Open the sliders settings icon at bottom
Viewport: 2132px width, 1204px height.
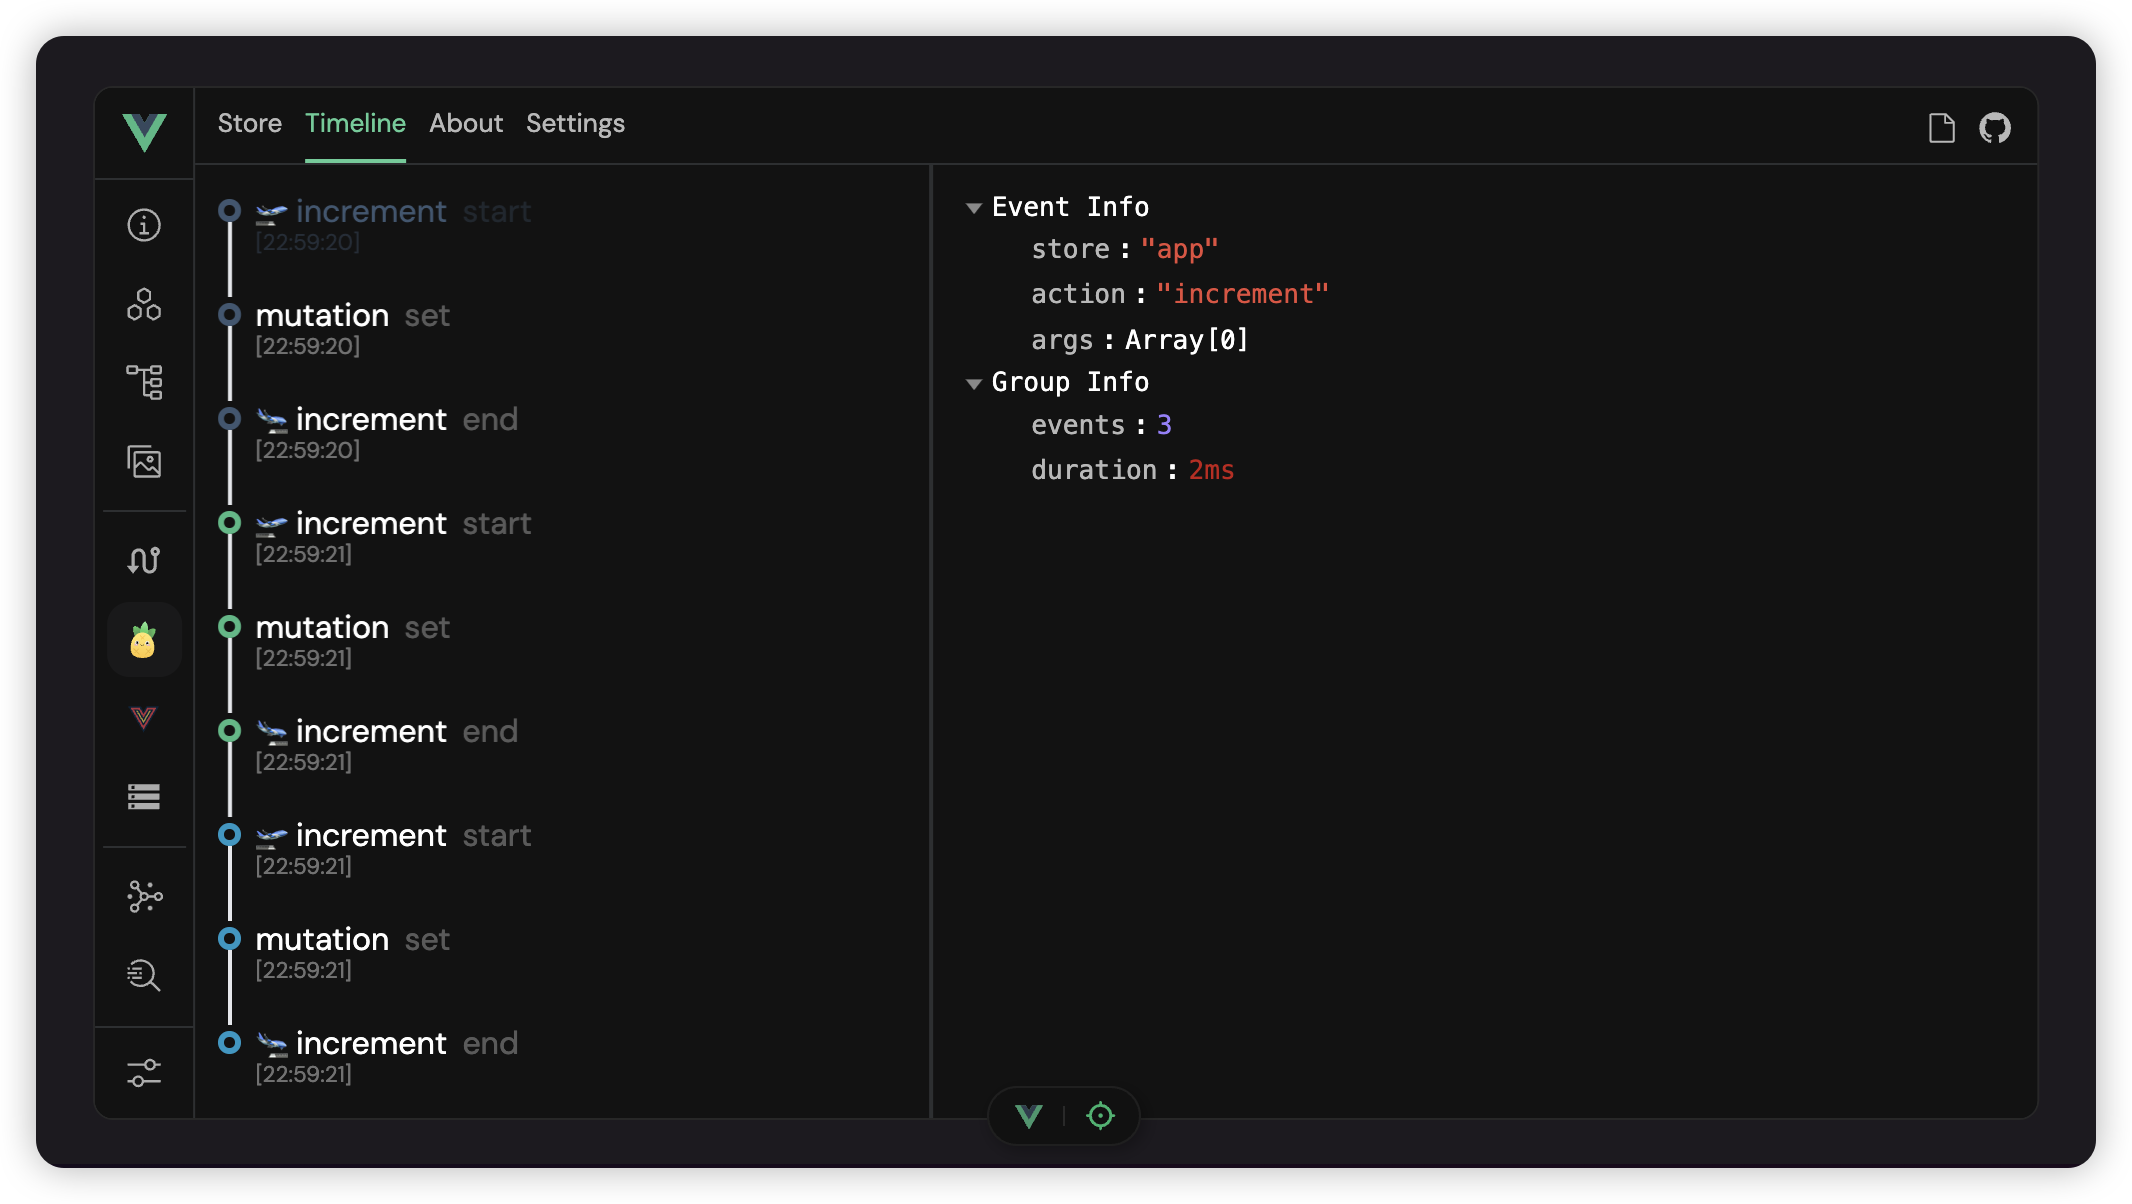(x=144, y=1073)
